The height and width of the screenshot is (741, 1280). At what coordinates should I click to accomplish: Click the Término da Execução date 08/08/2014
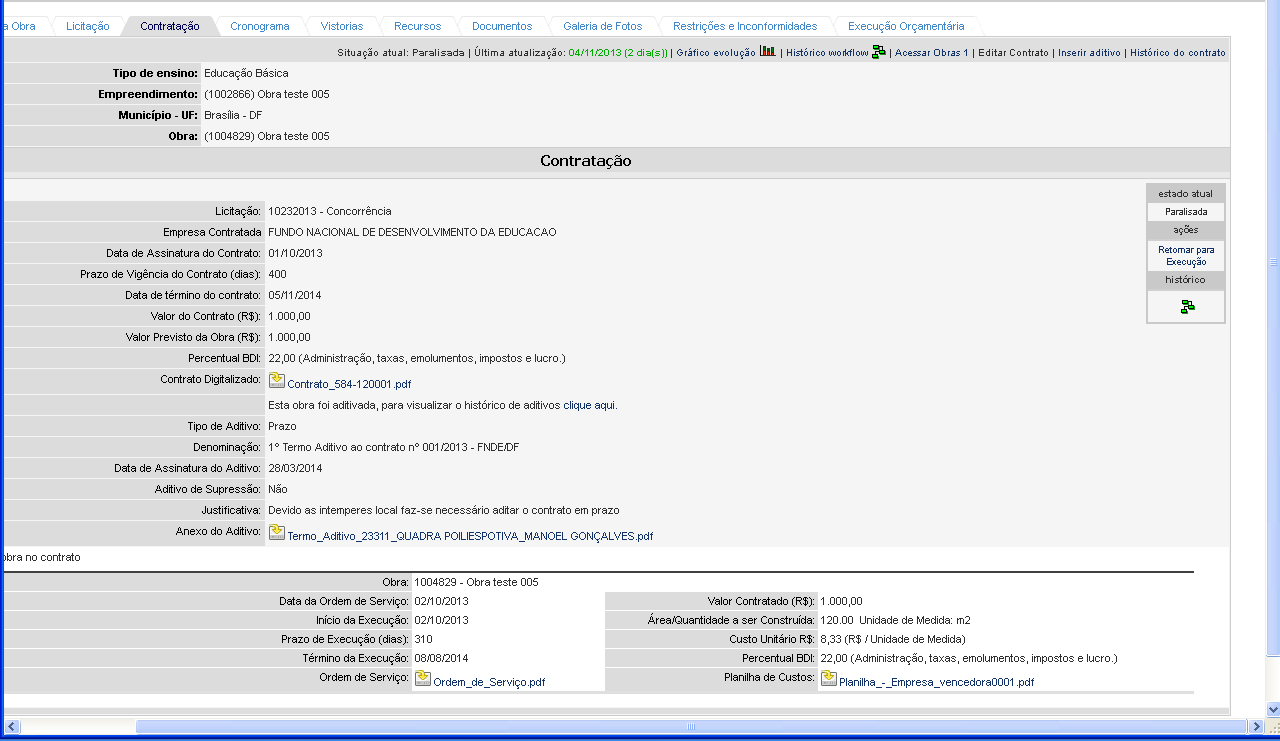[x=441, y=659]
